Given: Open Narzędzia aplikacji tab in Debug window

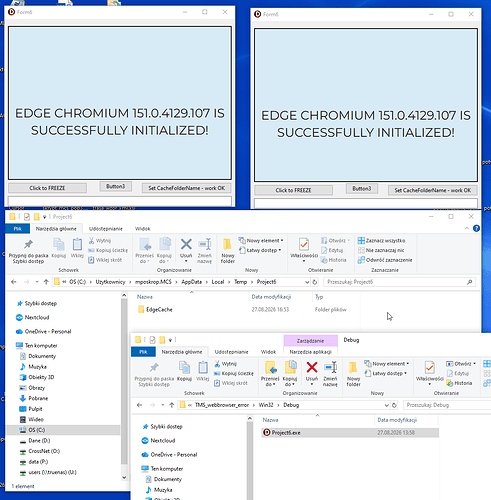Looking at the screenshot, I should (310, 352).
